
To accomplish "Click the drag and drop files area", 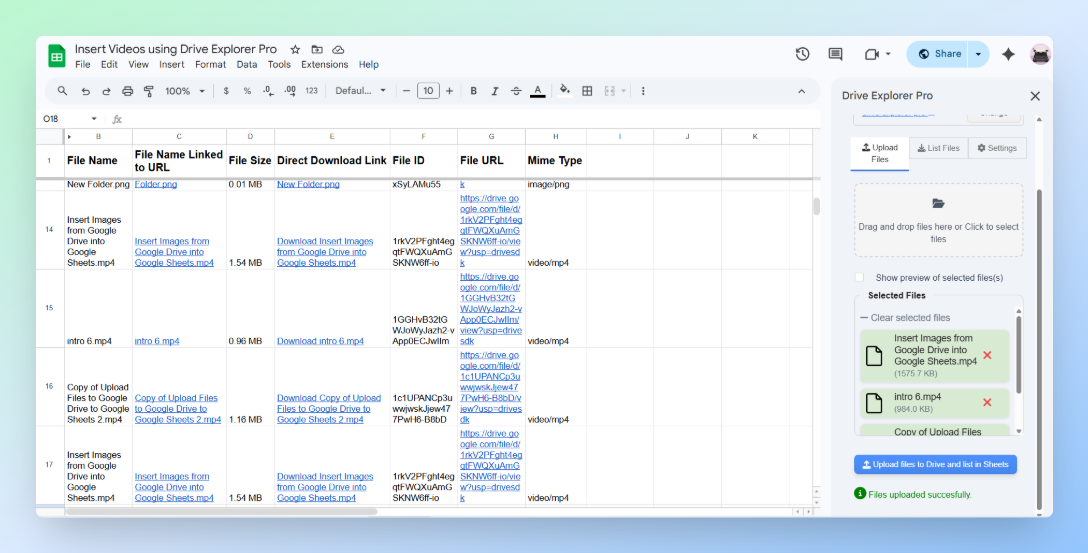I will pyautogui.click(x=938, y=221).
